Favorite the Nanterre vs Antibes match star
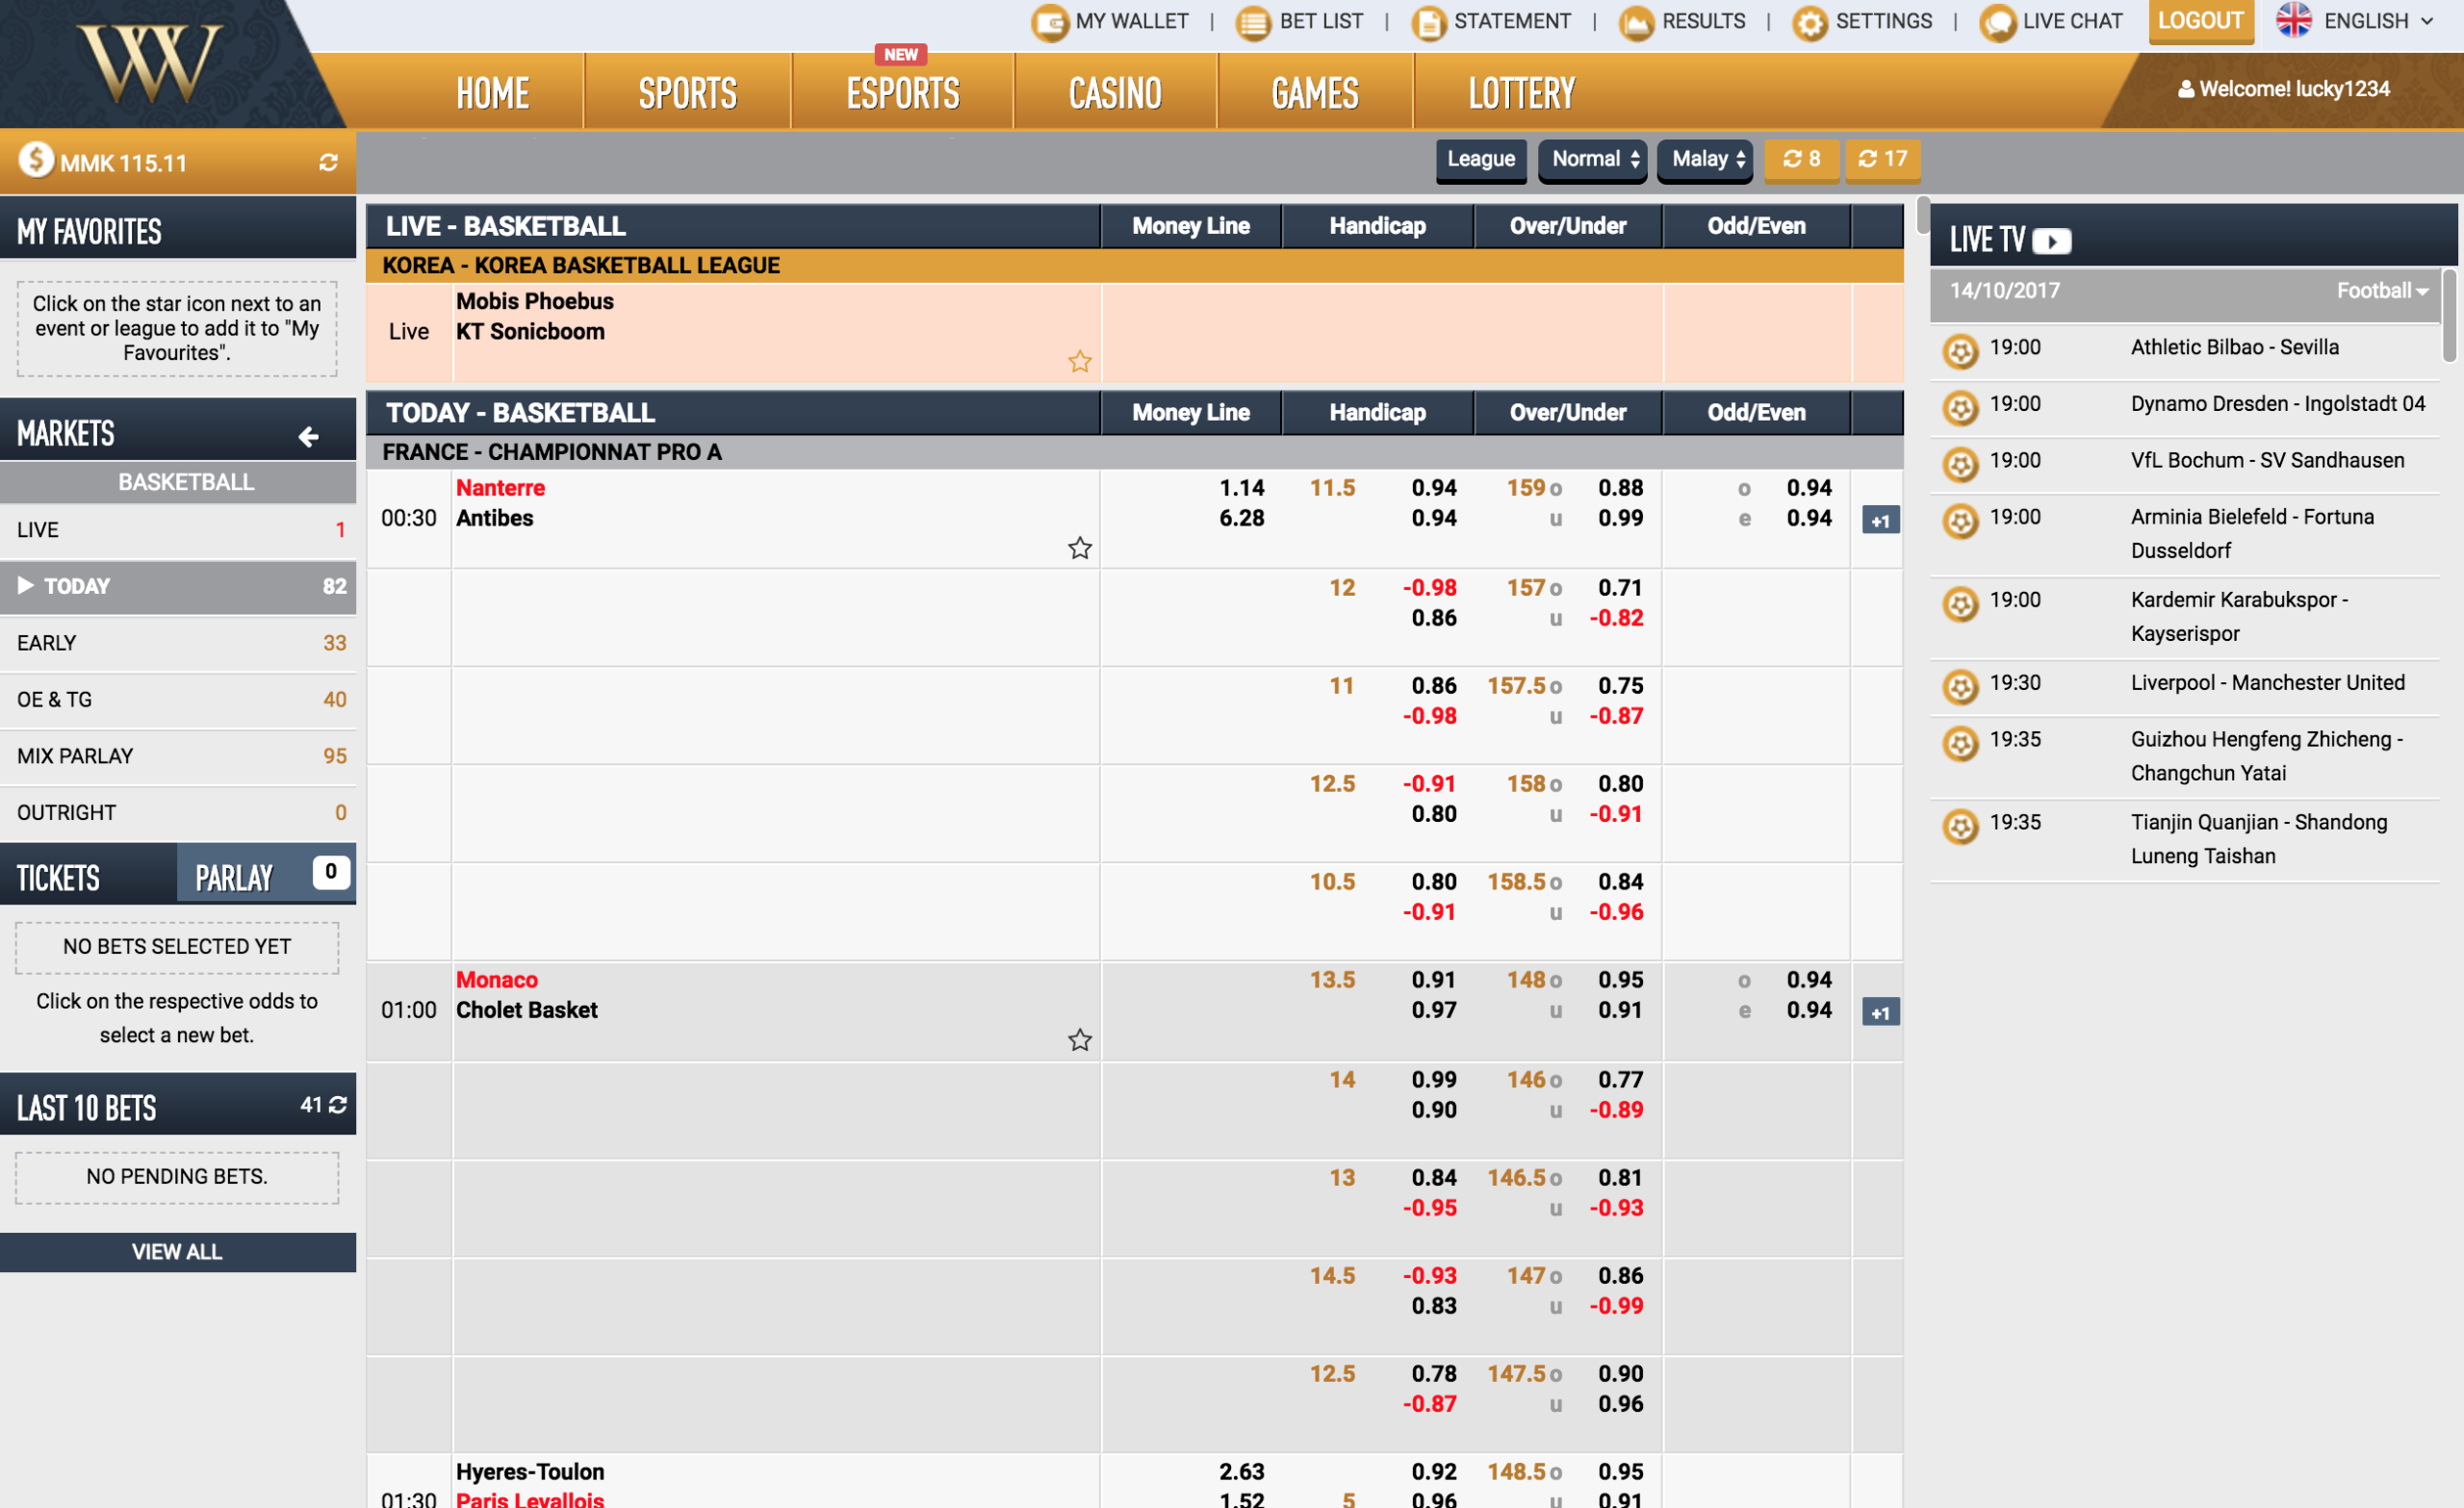The image size is (2464, 1508). click(x=1079, y=548)
